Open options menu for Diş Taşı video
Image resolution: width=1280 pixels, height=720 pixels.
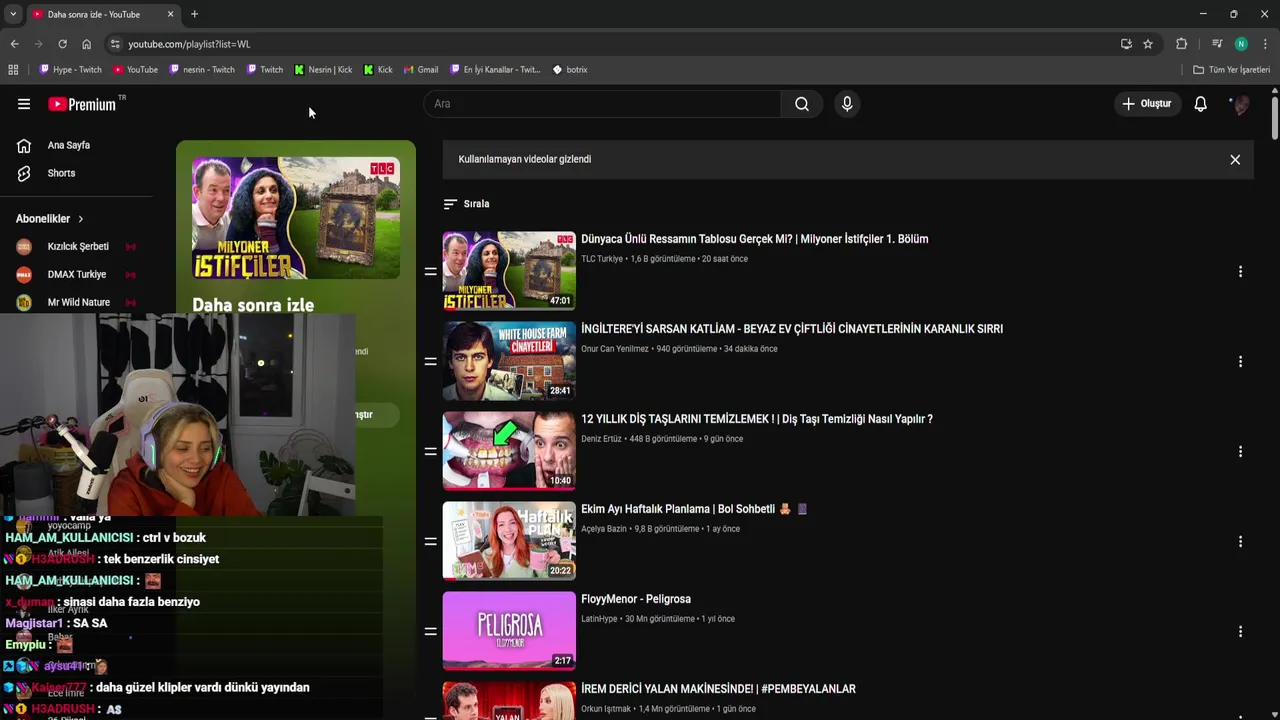click(x=1240, y=452)
